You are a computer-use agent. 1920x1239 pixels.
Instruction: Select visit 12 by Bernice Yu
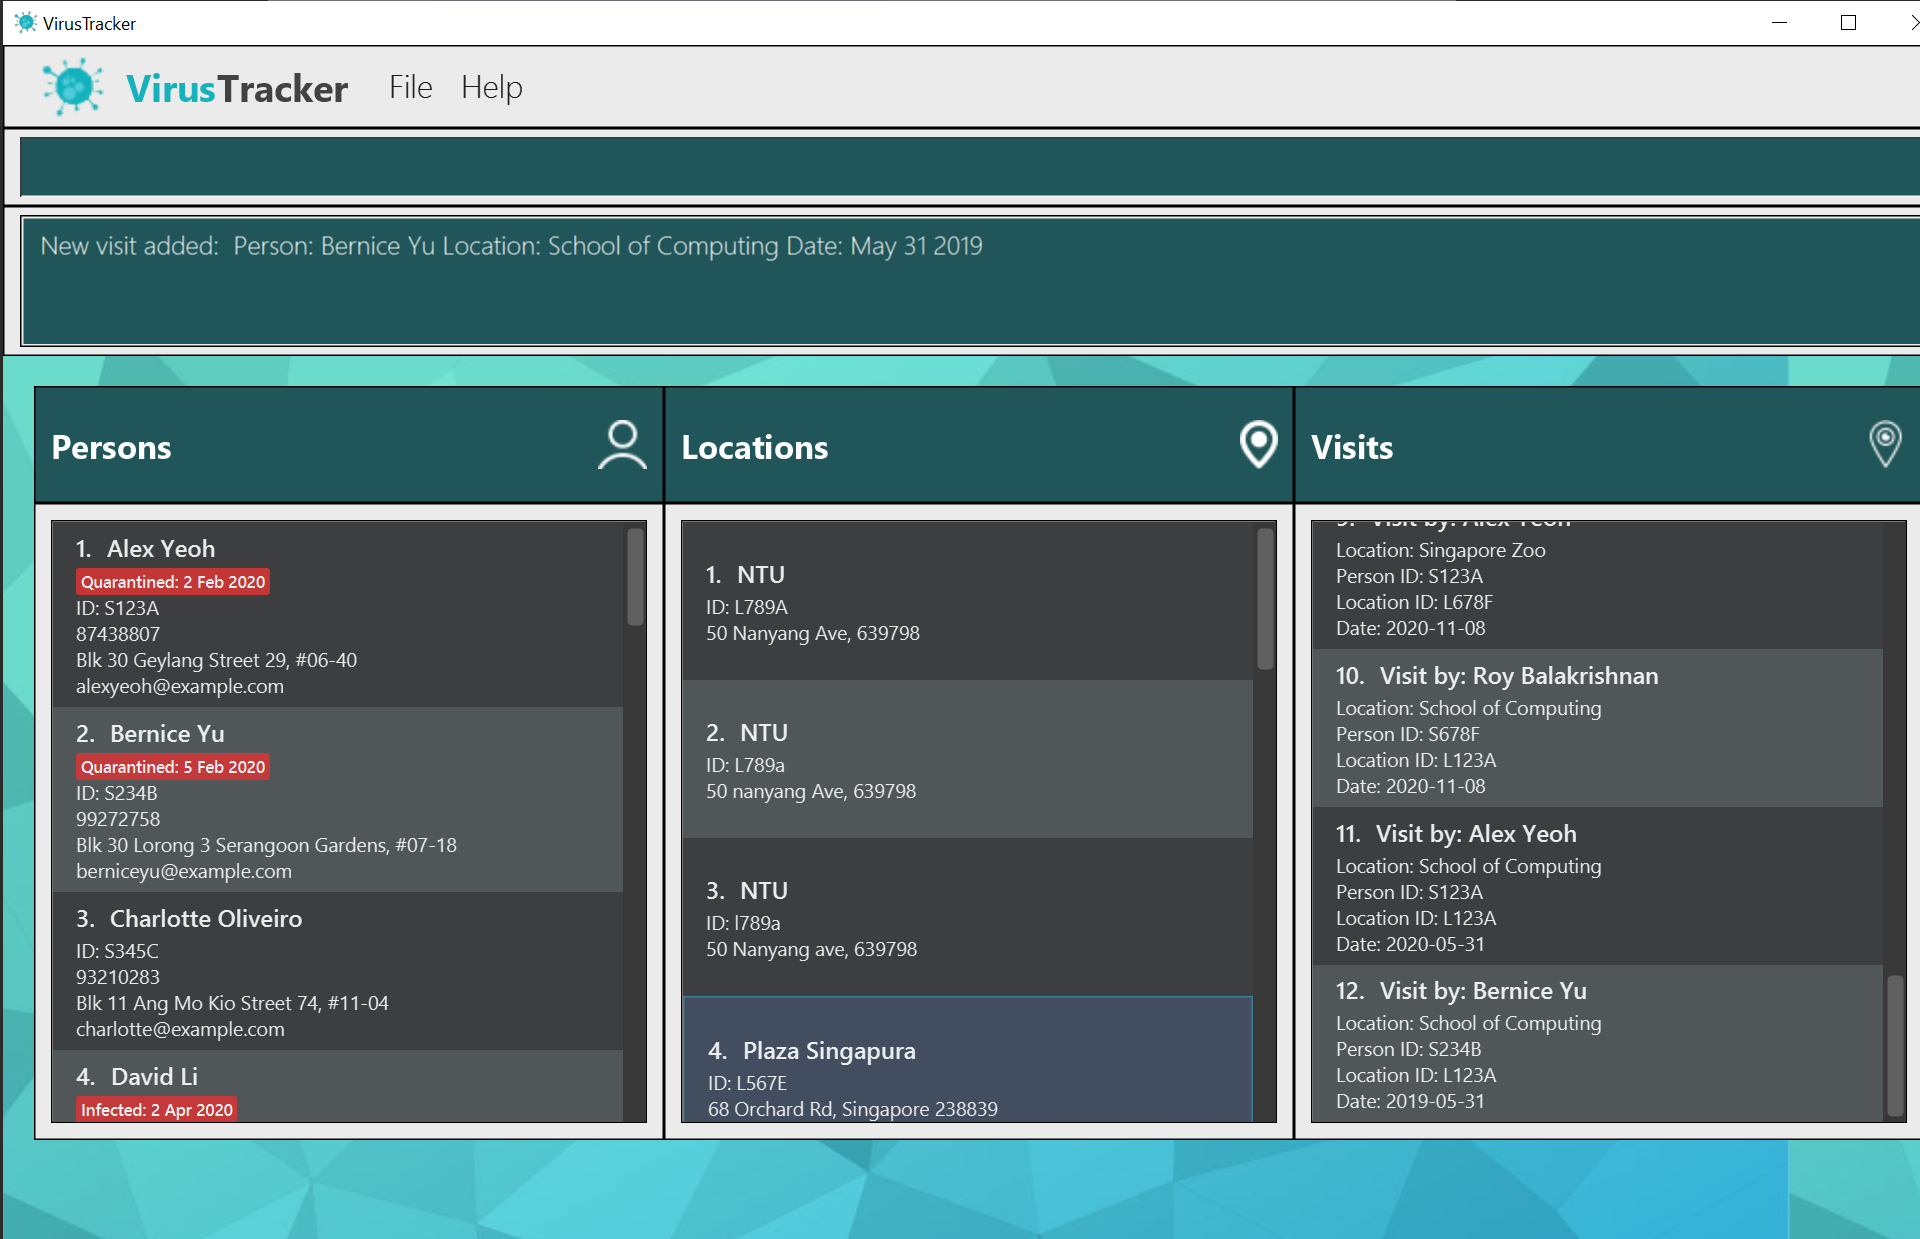[x=1596, y=1044]
